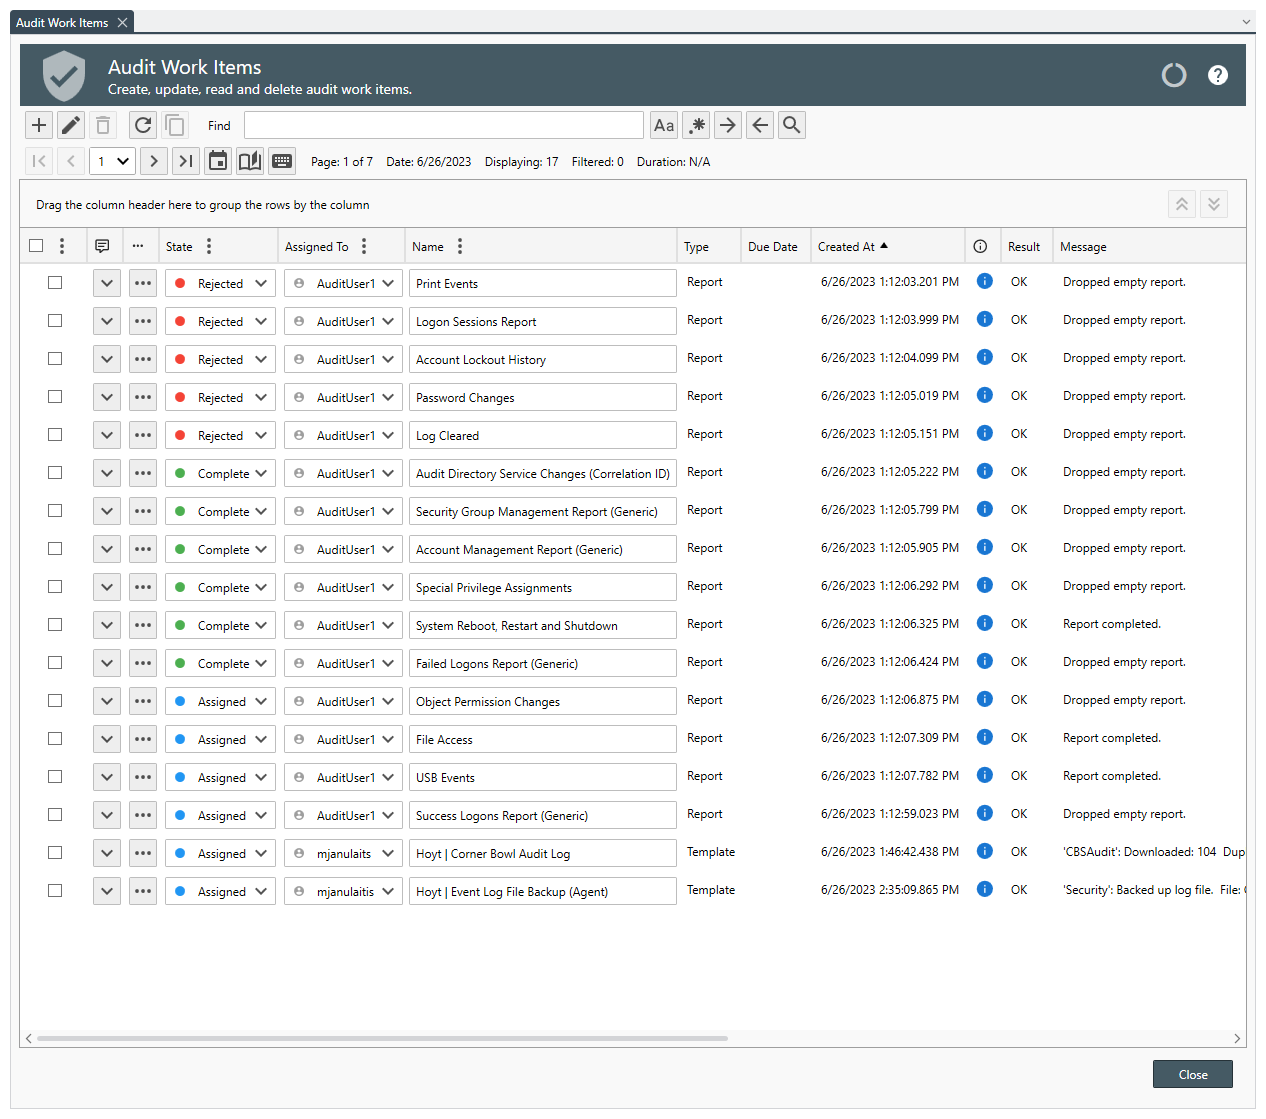Sort by the Created At column header
The width and height of the screenshot is (1266, 1119).
coord(847,247)
